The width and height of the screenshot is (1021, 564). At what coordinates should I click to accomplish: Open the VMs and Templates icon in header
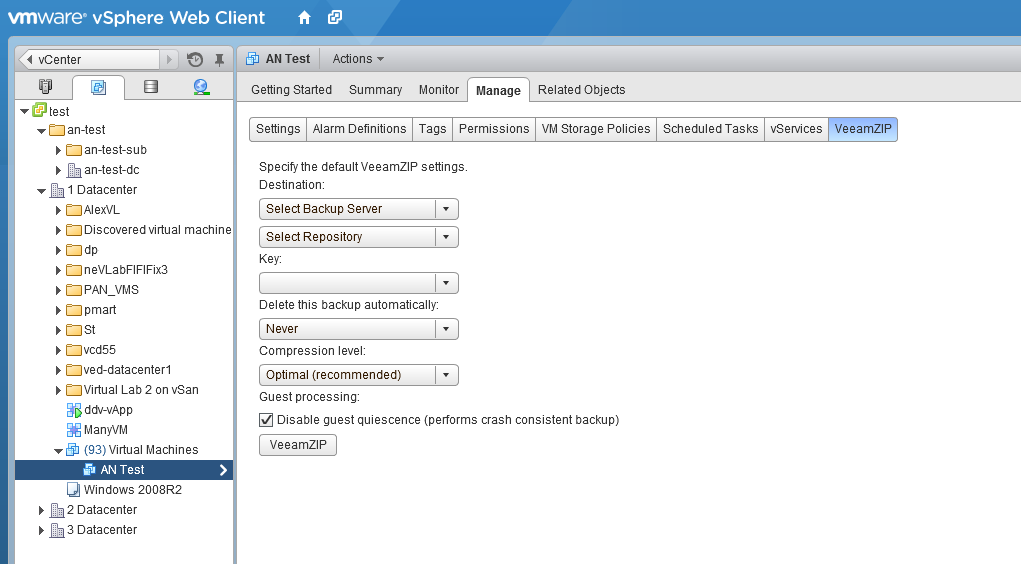pyautogui.click(x=335, y=17)
